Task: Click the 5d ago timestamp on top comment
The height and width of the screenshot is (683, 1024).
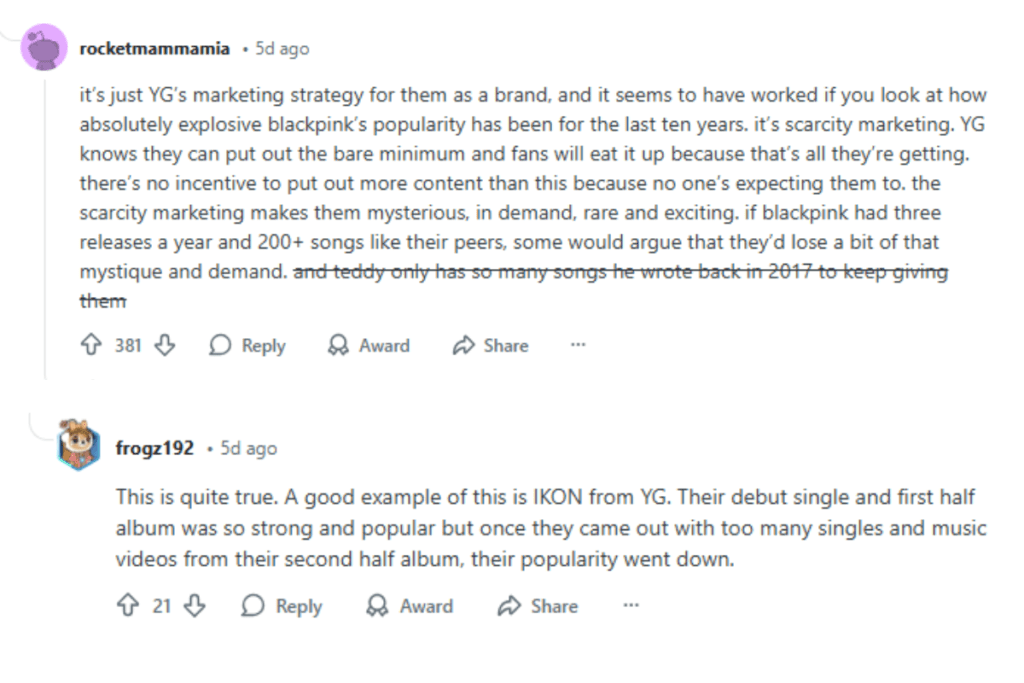Action: click(283, 47)
